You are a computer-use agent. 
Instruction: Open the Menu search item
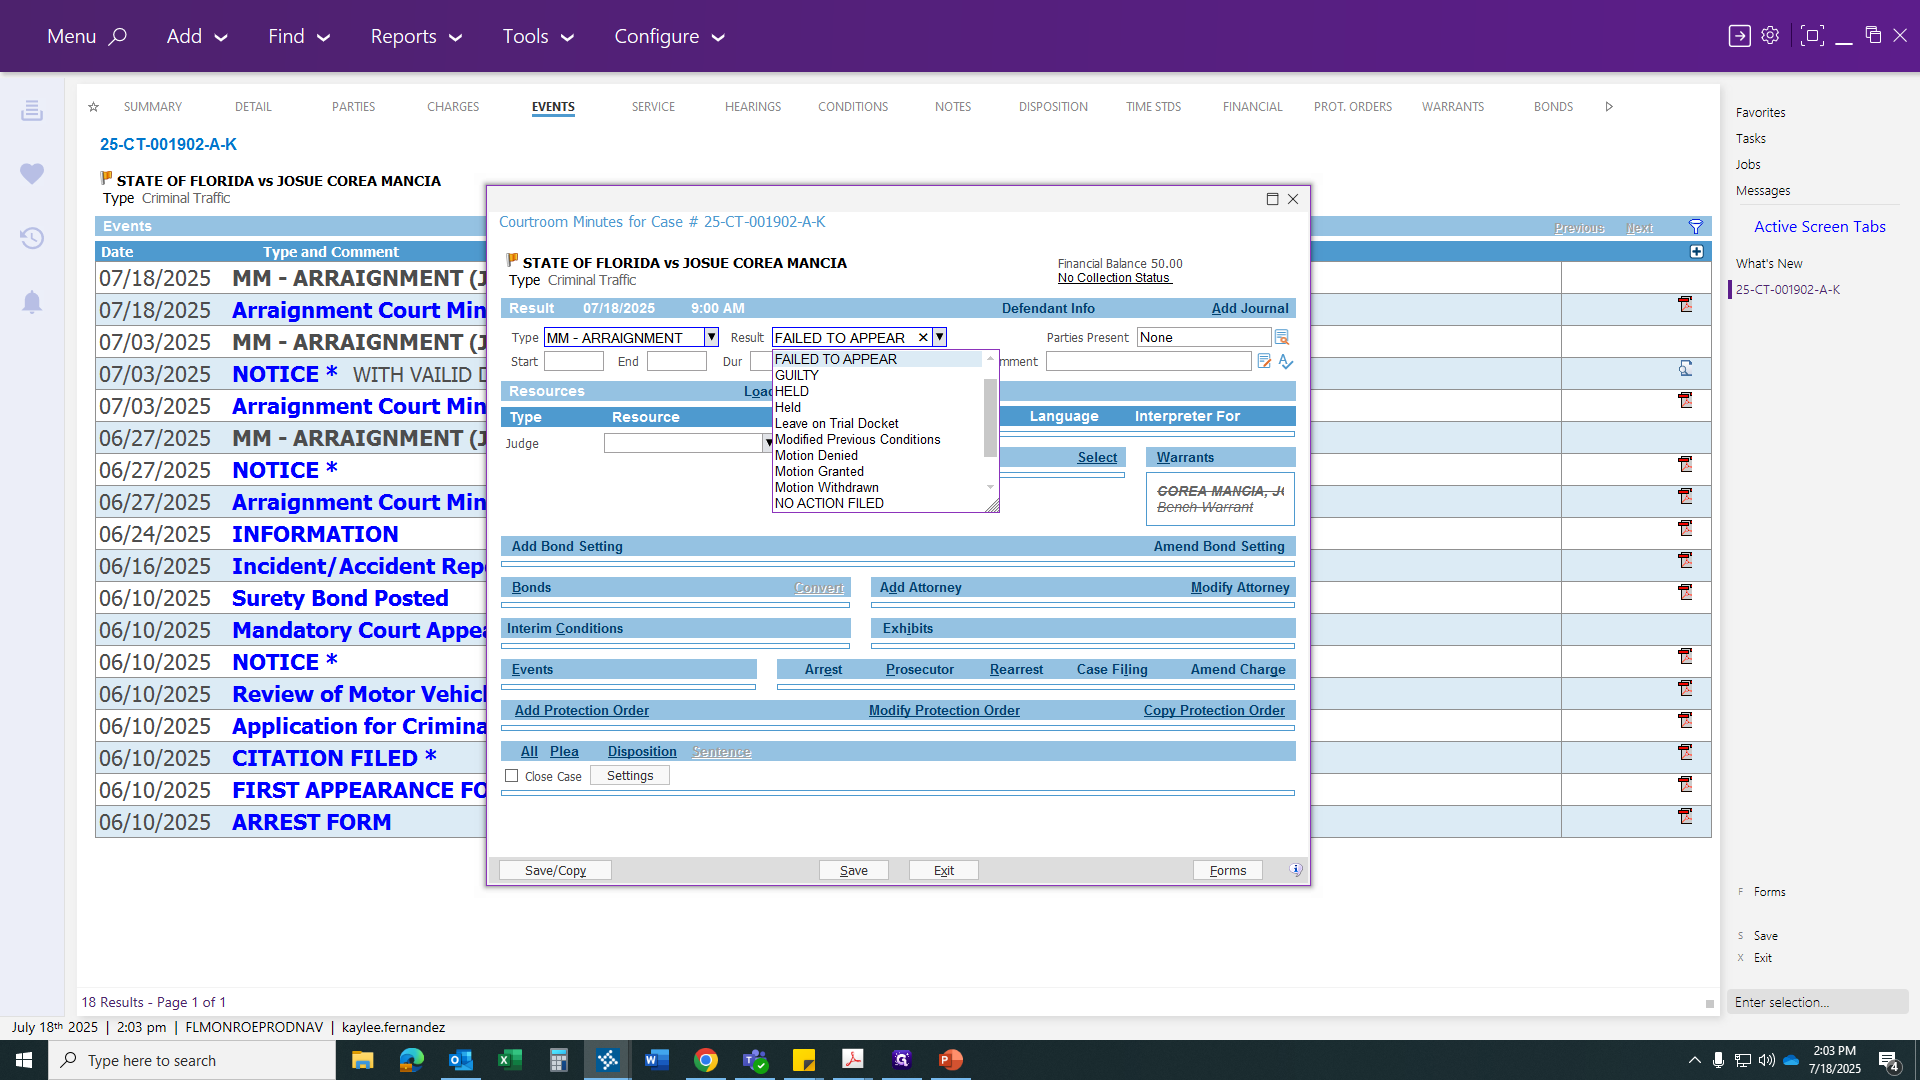pos(87,36)
